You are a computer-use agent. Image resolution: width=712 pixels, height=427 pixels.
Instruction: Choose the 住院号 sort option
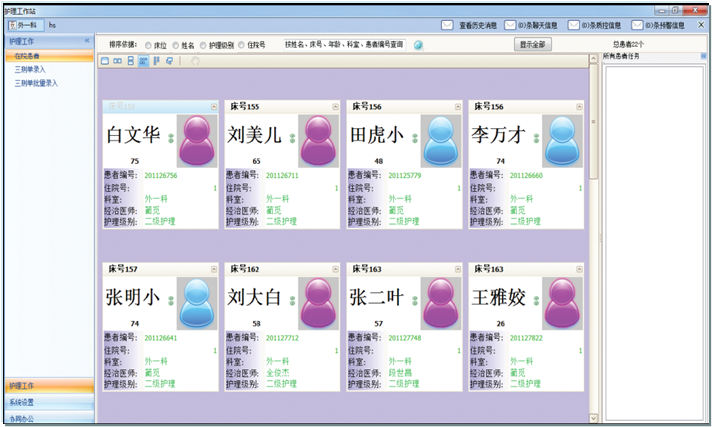click(243, 45)
